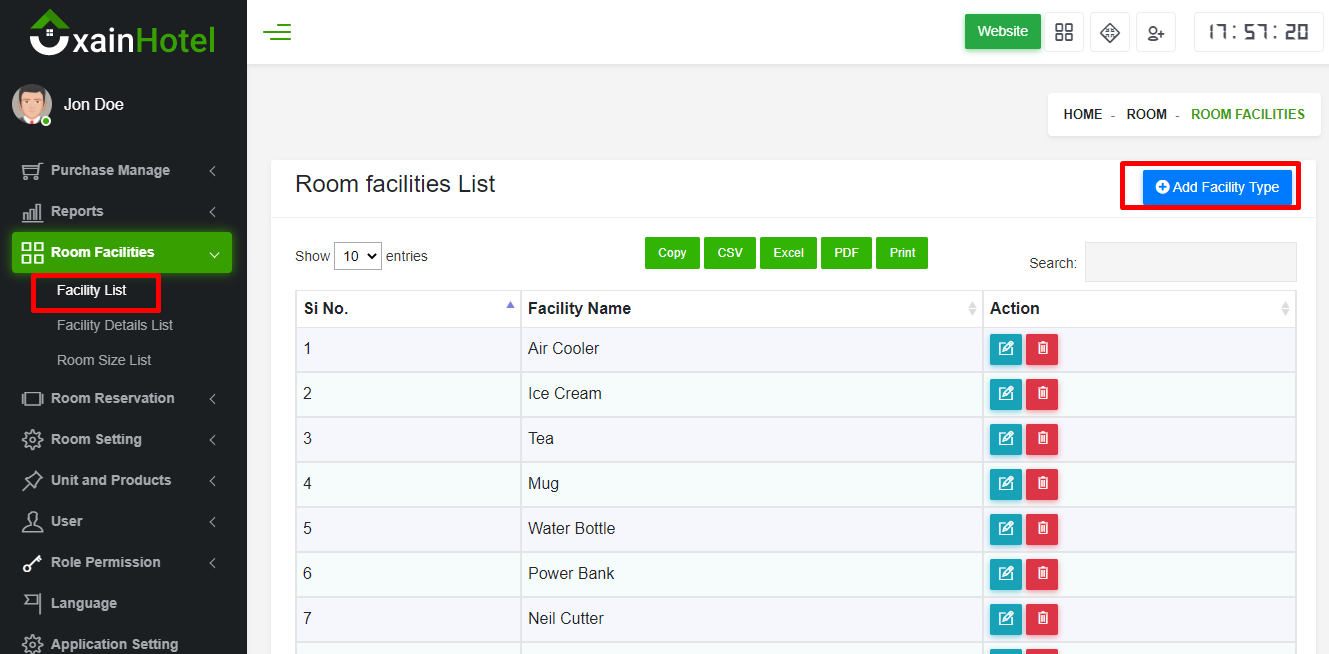Export table using the Excel button
The width and height of the screenshot is (1329, 654).
tap(788, 253)
